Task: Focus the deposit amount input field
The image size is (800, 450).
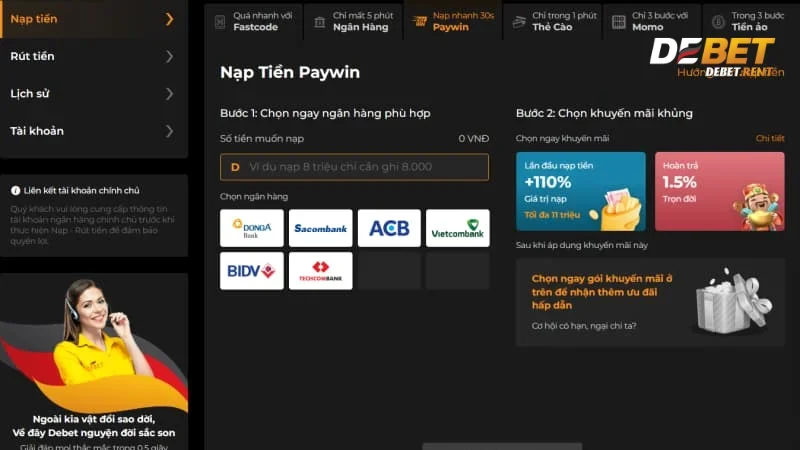Action: 354,167
